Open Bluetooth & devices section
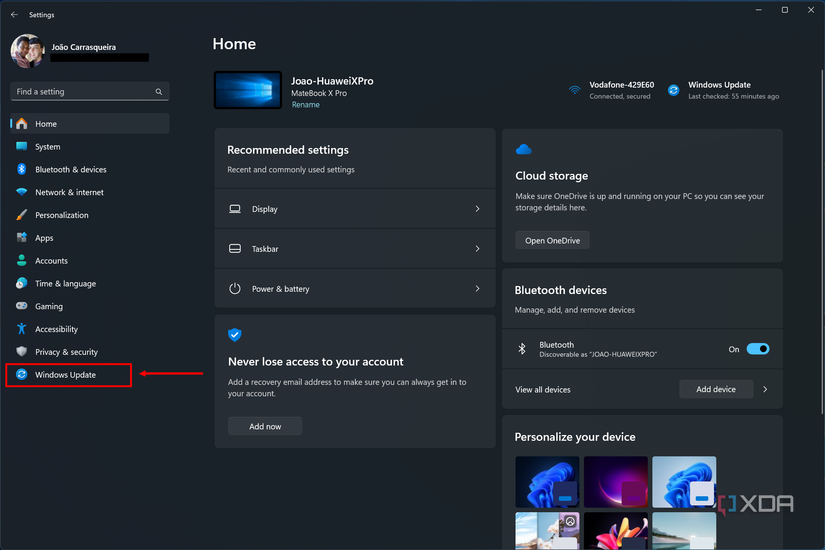Image resolution: width=825 pixels, height=550 pixels. pos(89,169)
